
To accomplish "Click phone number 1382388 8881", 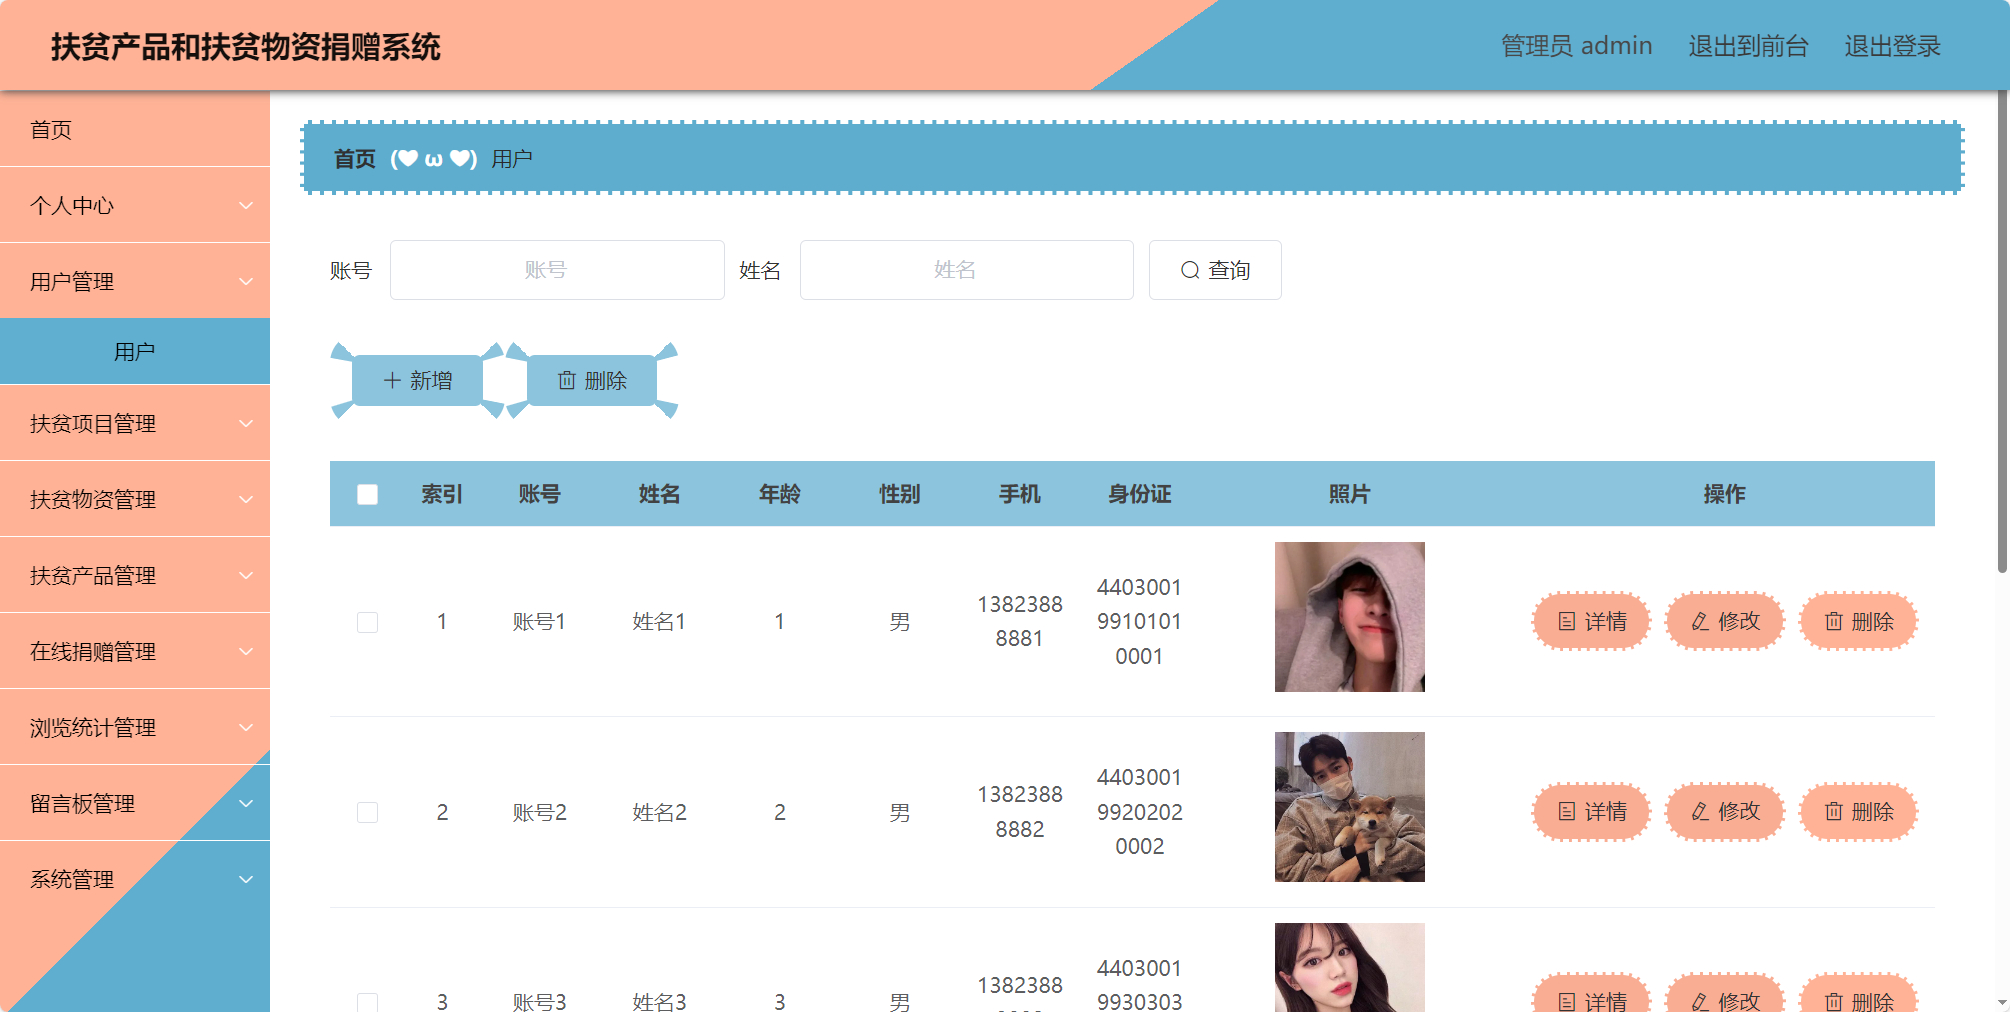I will click(x=1020, y=621).
